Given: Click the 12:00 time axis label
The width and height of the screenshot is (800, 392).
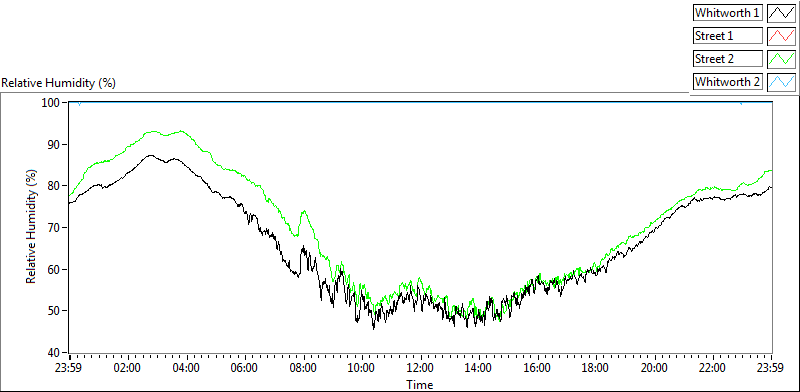Looking at the screenshot, I should [x=421, y=368].
